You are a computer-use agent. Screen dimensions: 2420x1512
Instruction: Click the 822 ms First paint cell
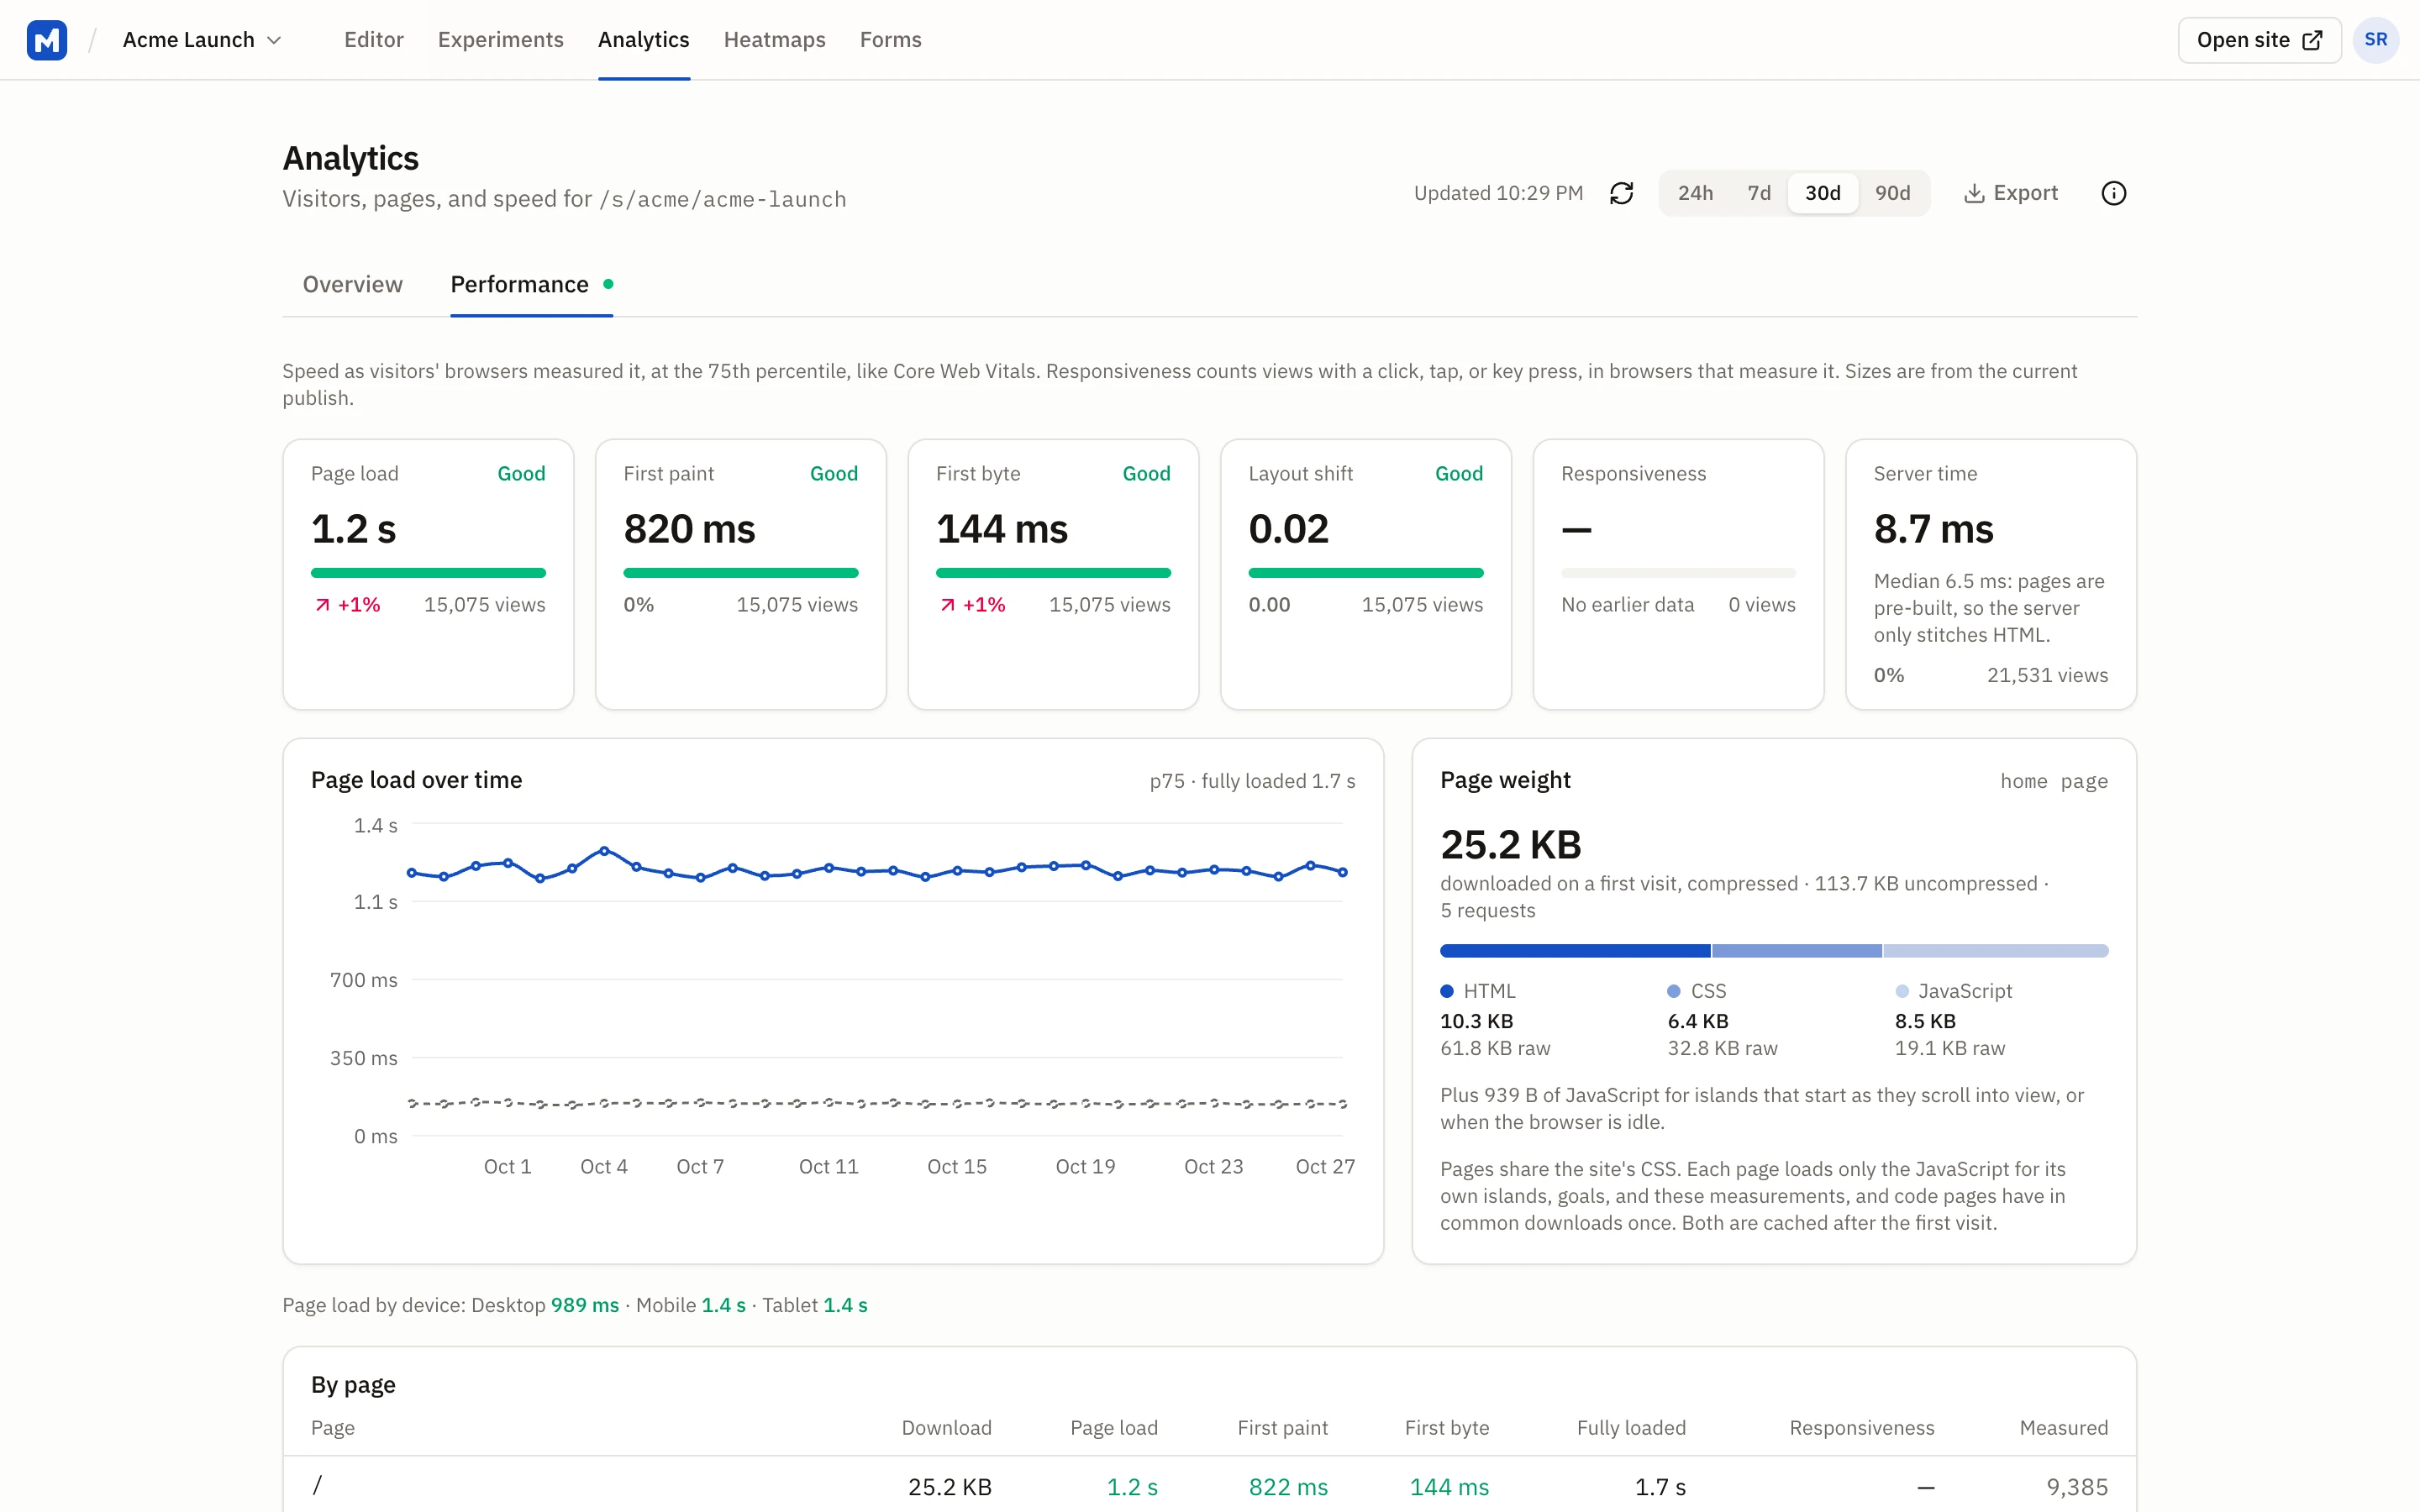[x=1288, y=1487]
